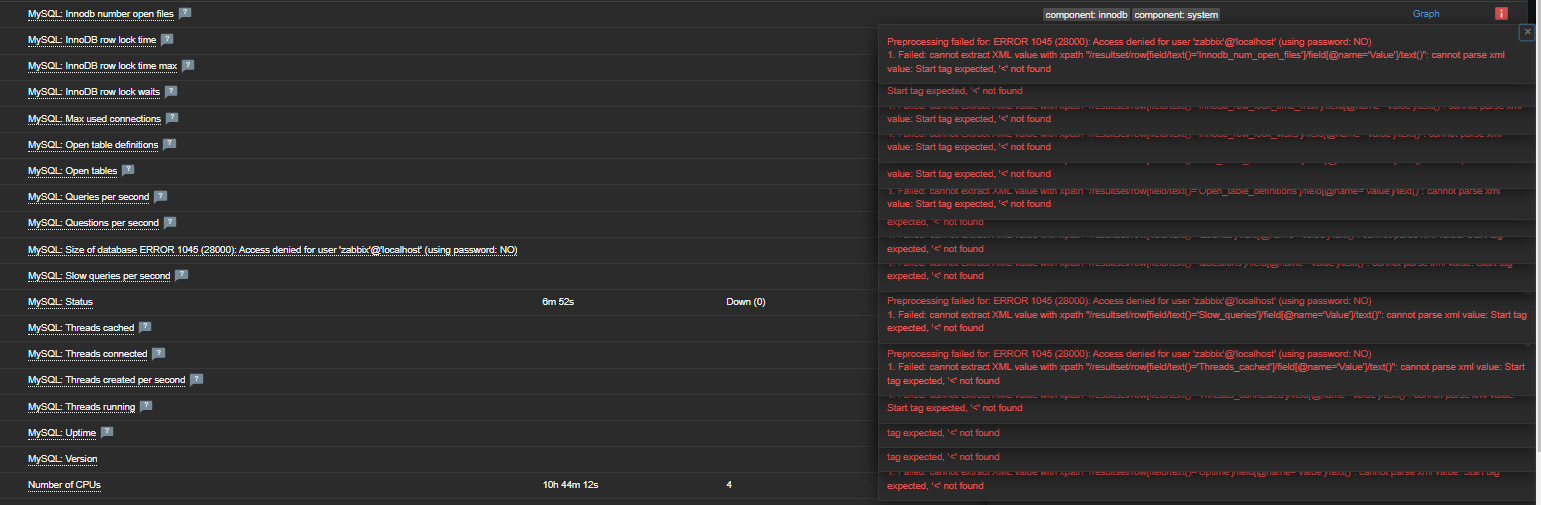Show help for Threads connected item
1541x505 pixels.
tap(158, 353)
